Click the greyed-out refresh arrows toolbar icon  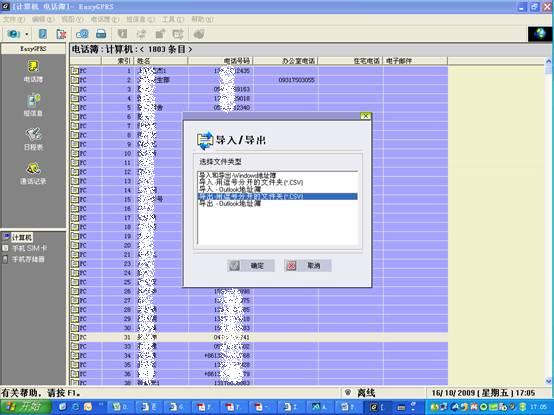141,34
